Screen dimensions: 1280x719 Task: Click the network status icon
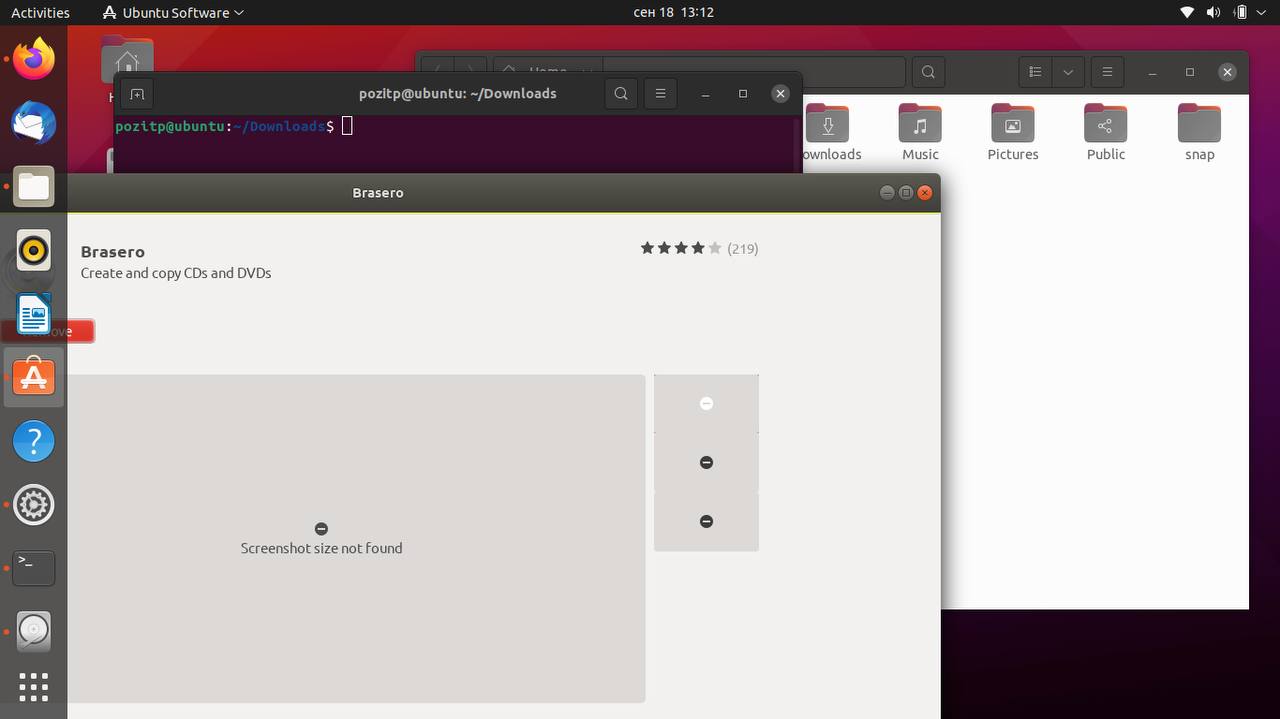coord(1187,13)
